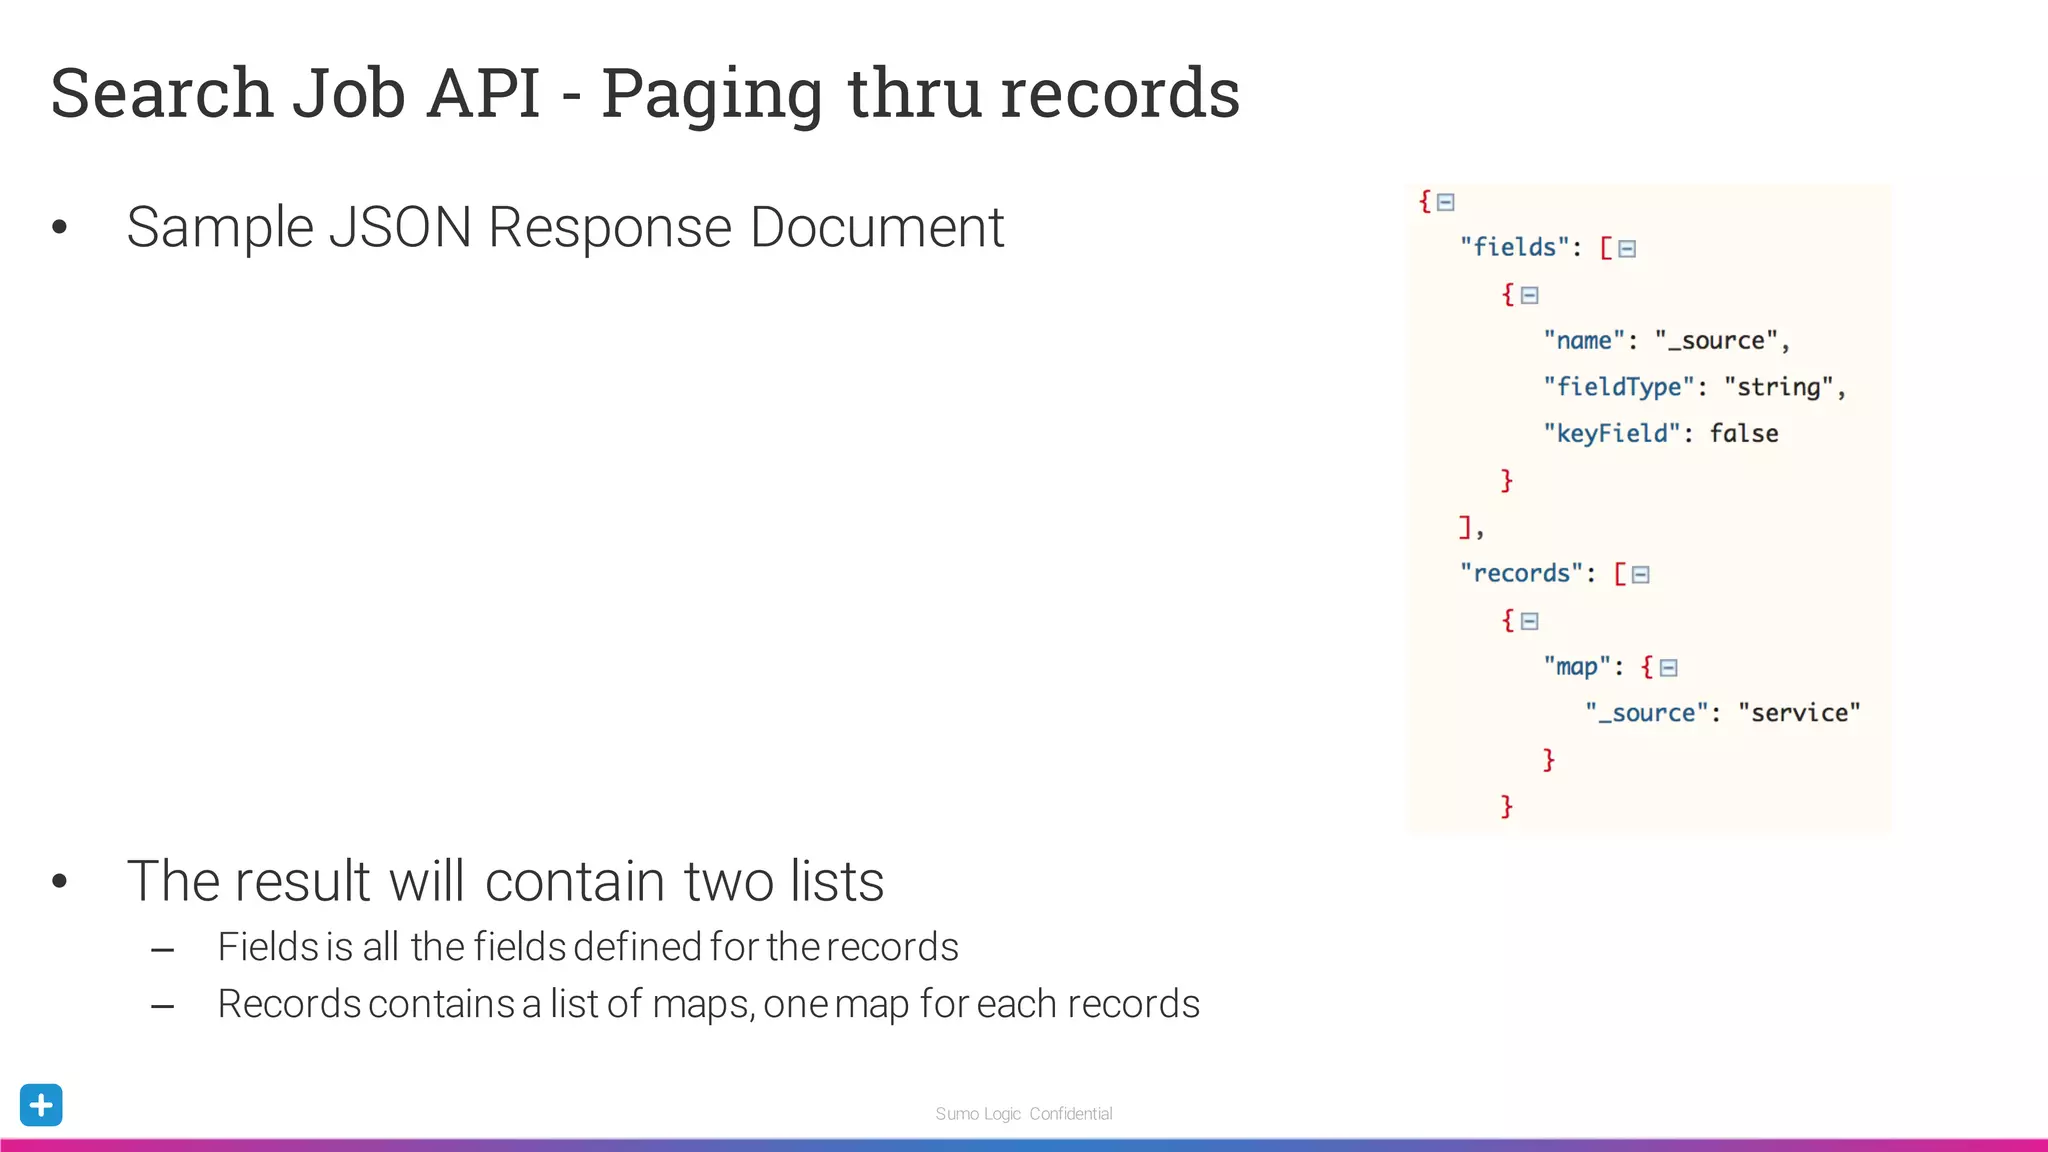Click the blue plus icon in the corner
Image resolution: width=2048 pixels, height=1152 pixels.
41,1105
